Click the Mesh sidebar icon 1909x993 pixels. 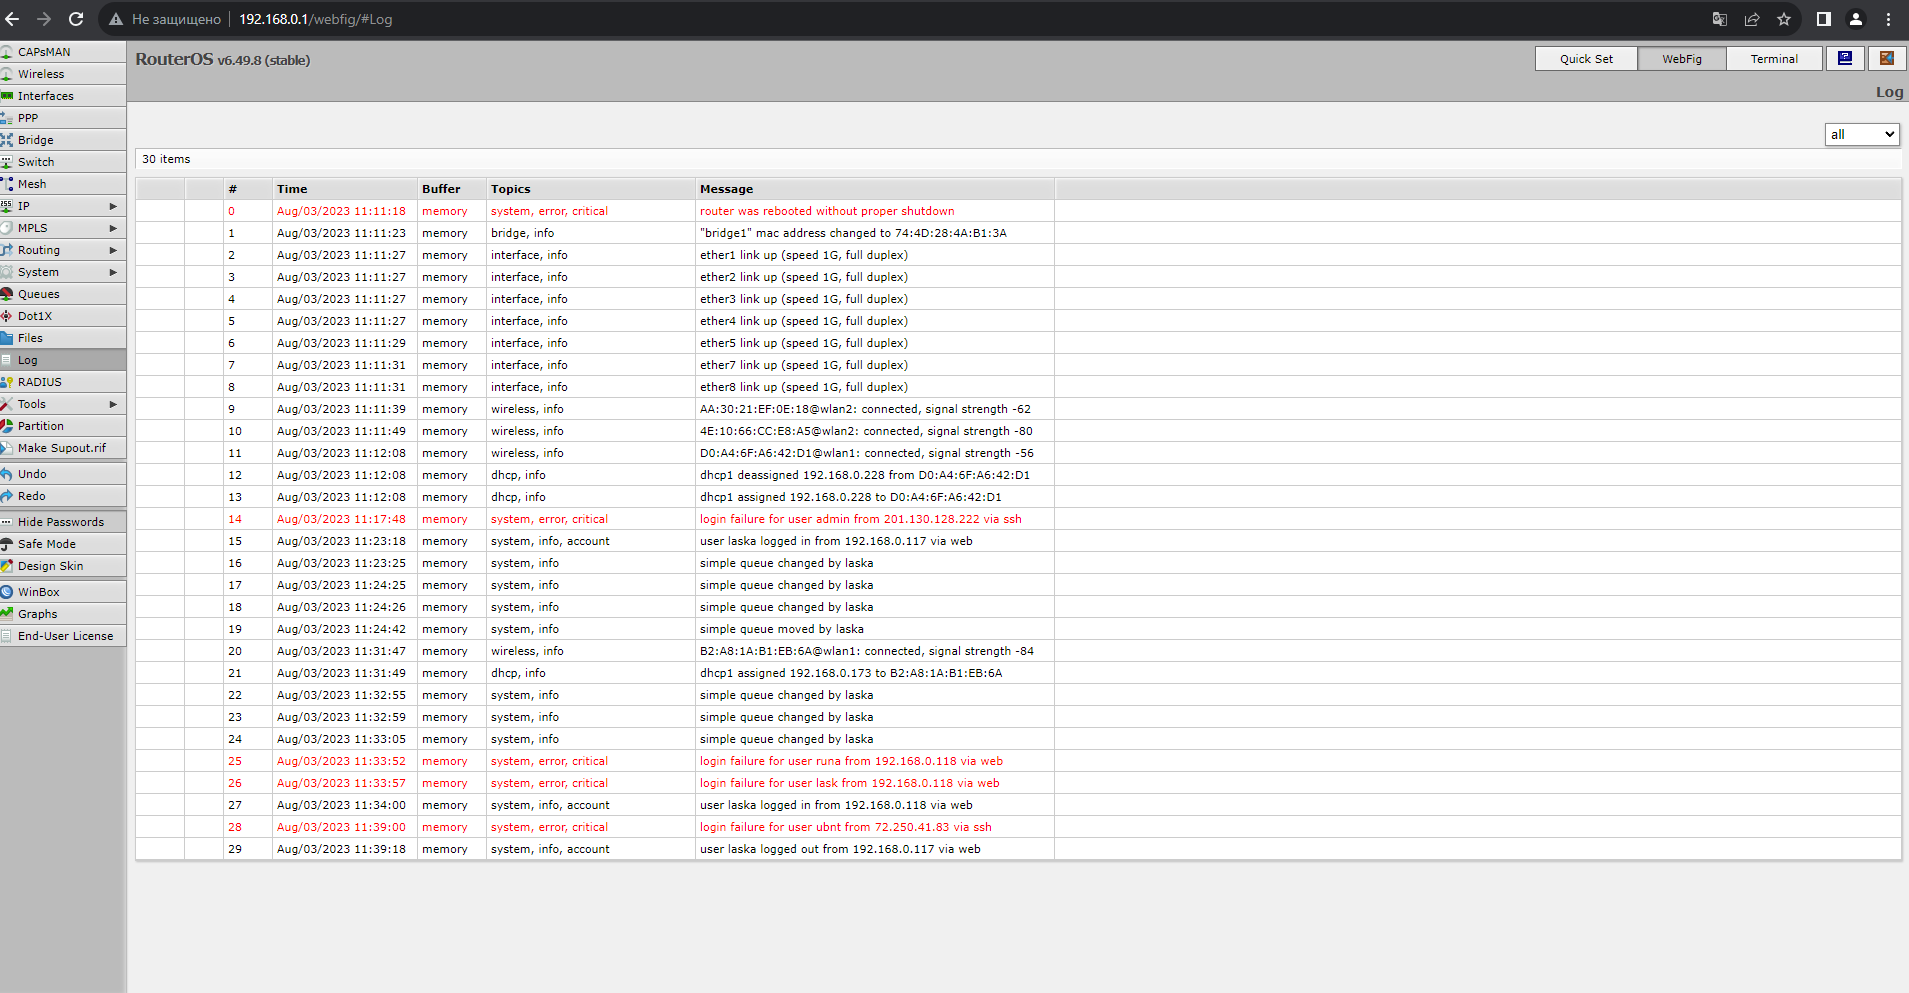[7, 184]
